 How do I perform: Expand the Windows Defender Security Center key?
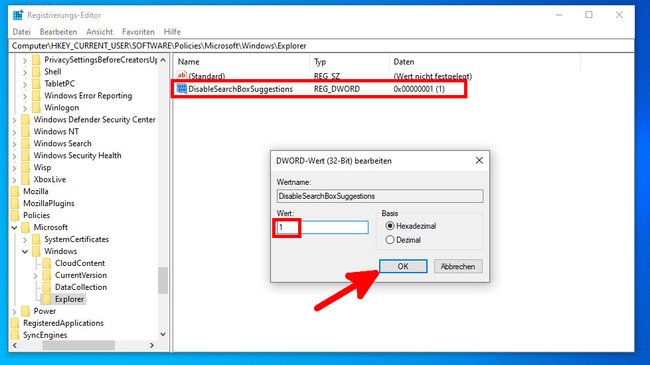click(x=15, y=120)
